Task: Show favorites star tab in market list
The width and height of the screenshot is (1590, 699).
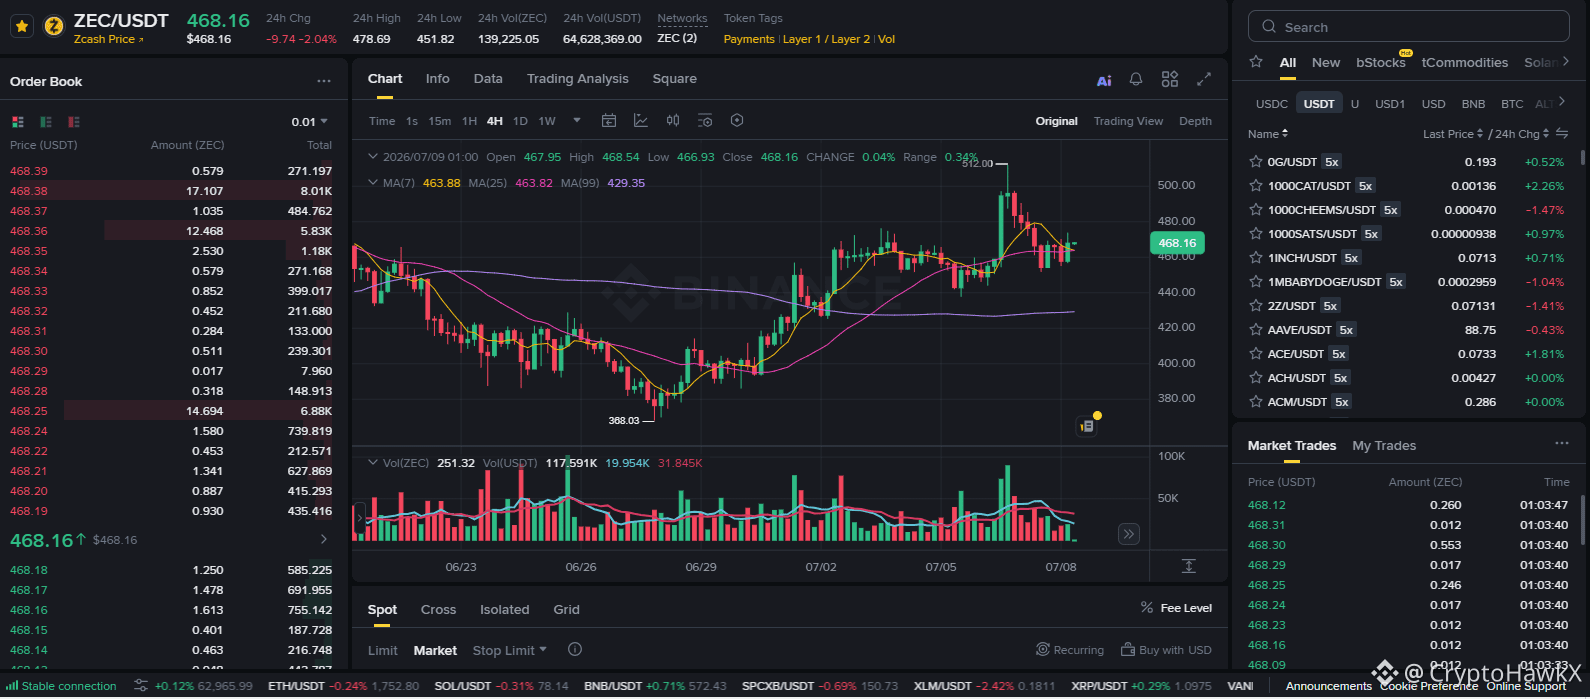Action: (1256, 62)
